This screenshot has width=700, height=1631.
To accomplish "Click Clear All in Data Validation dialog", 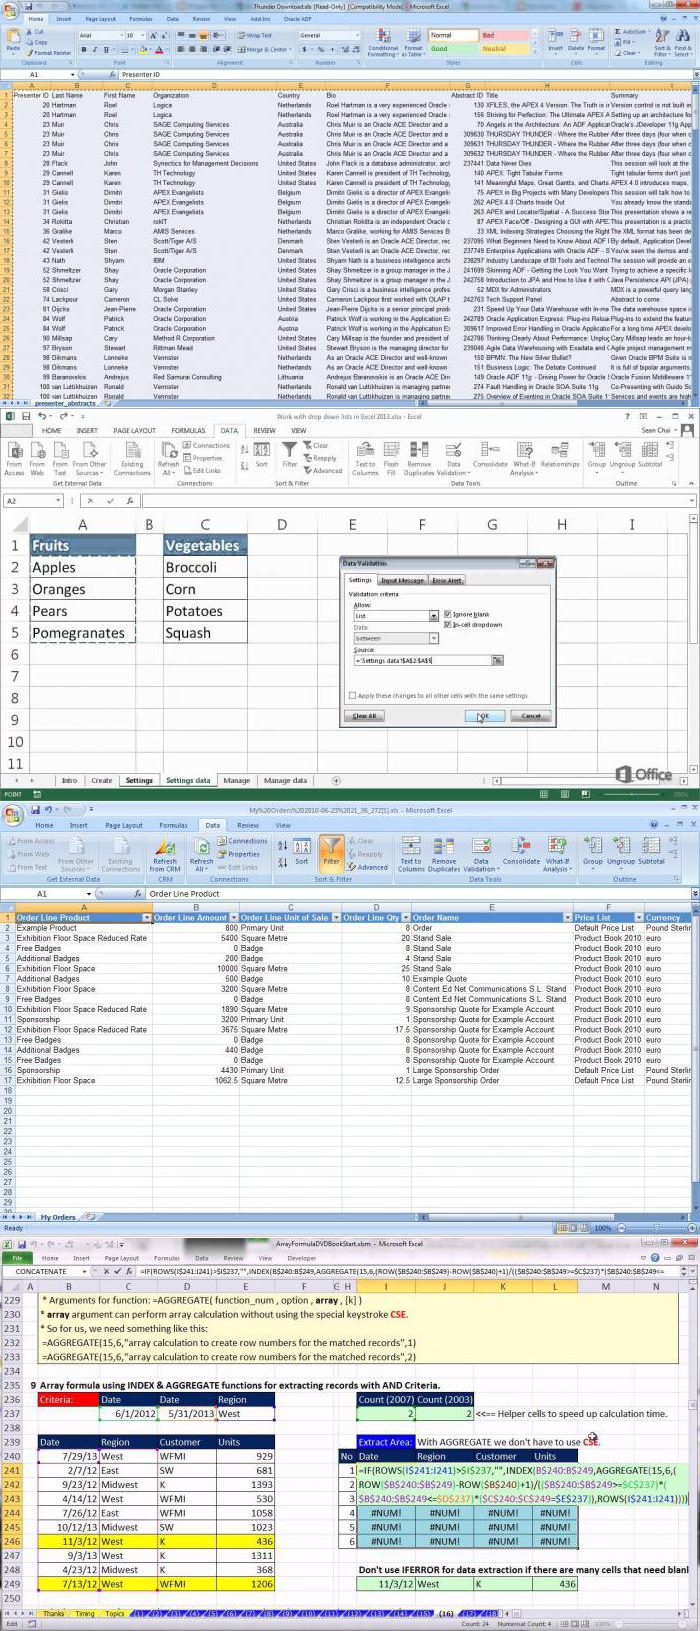I will 365,716.
